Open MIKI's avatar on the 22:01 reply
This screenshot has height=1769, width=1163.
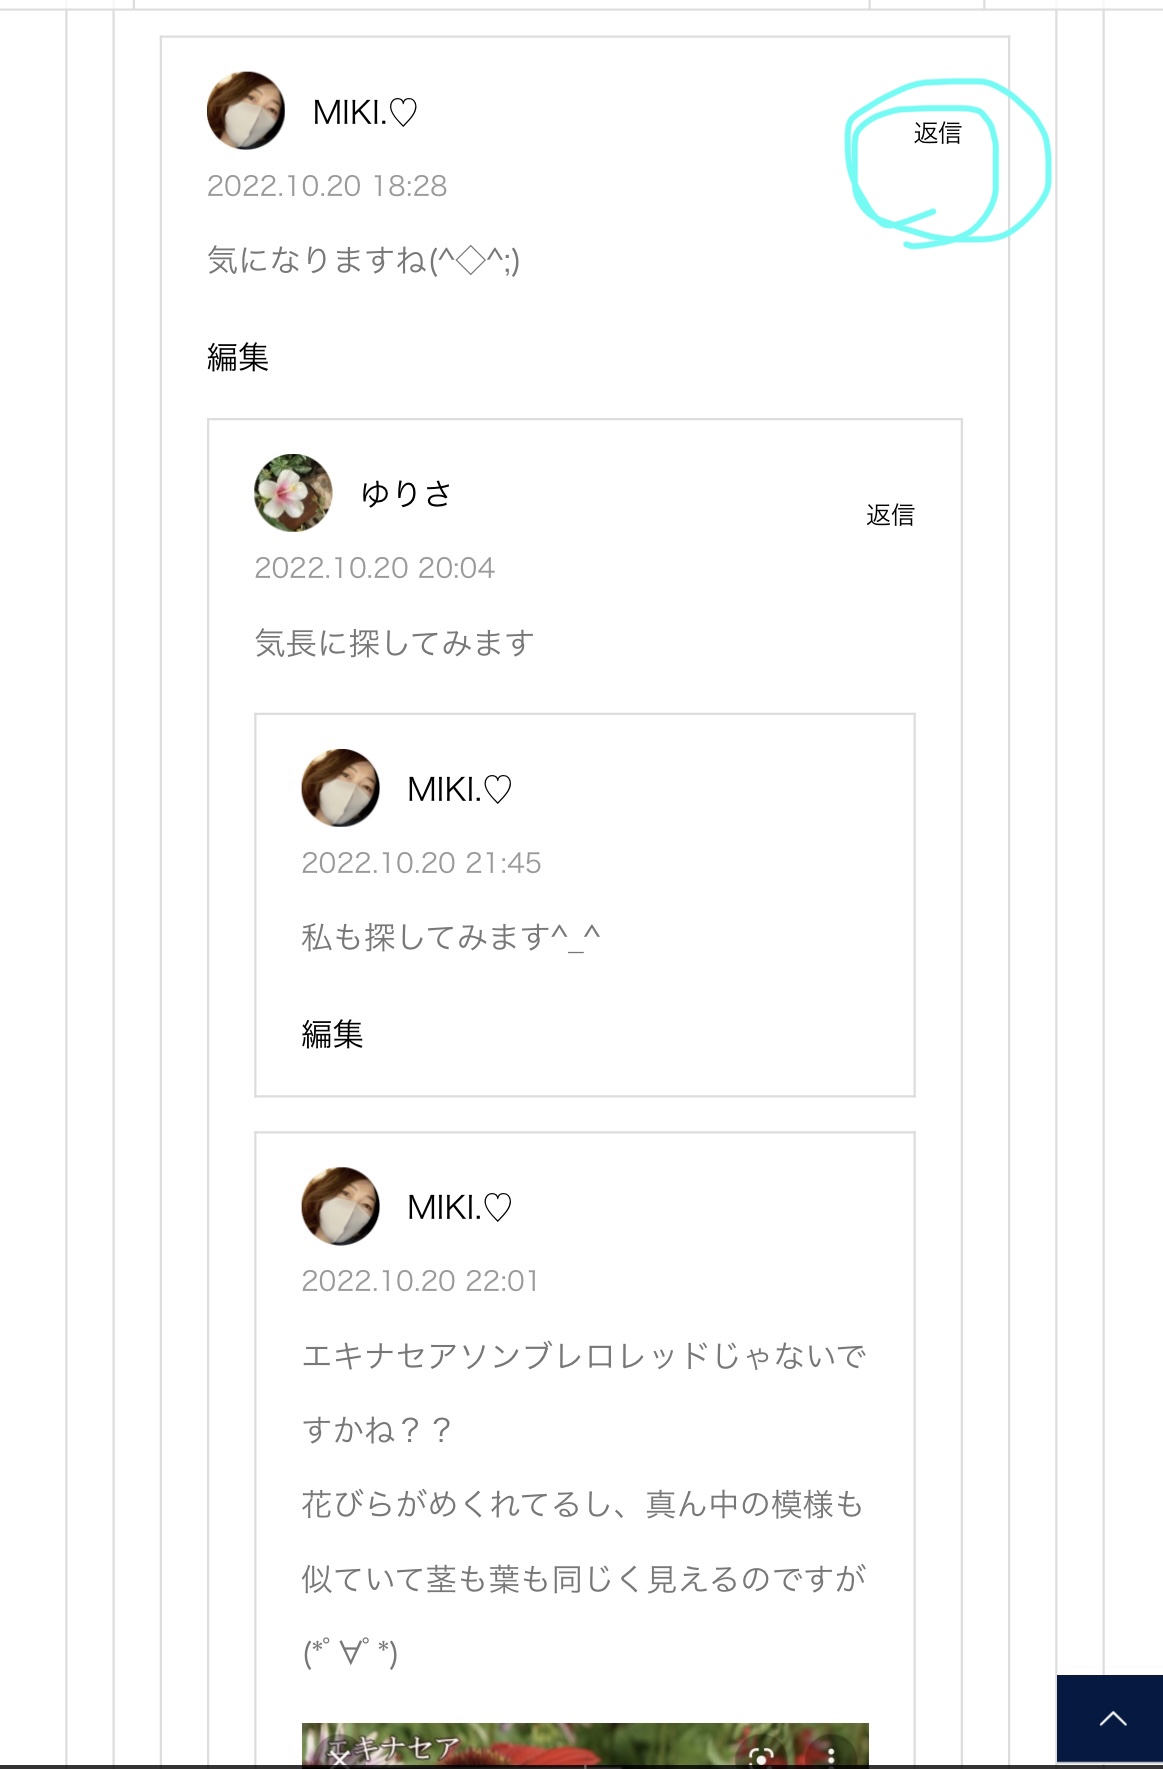(x=340, y=1206)
